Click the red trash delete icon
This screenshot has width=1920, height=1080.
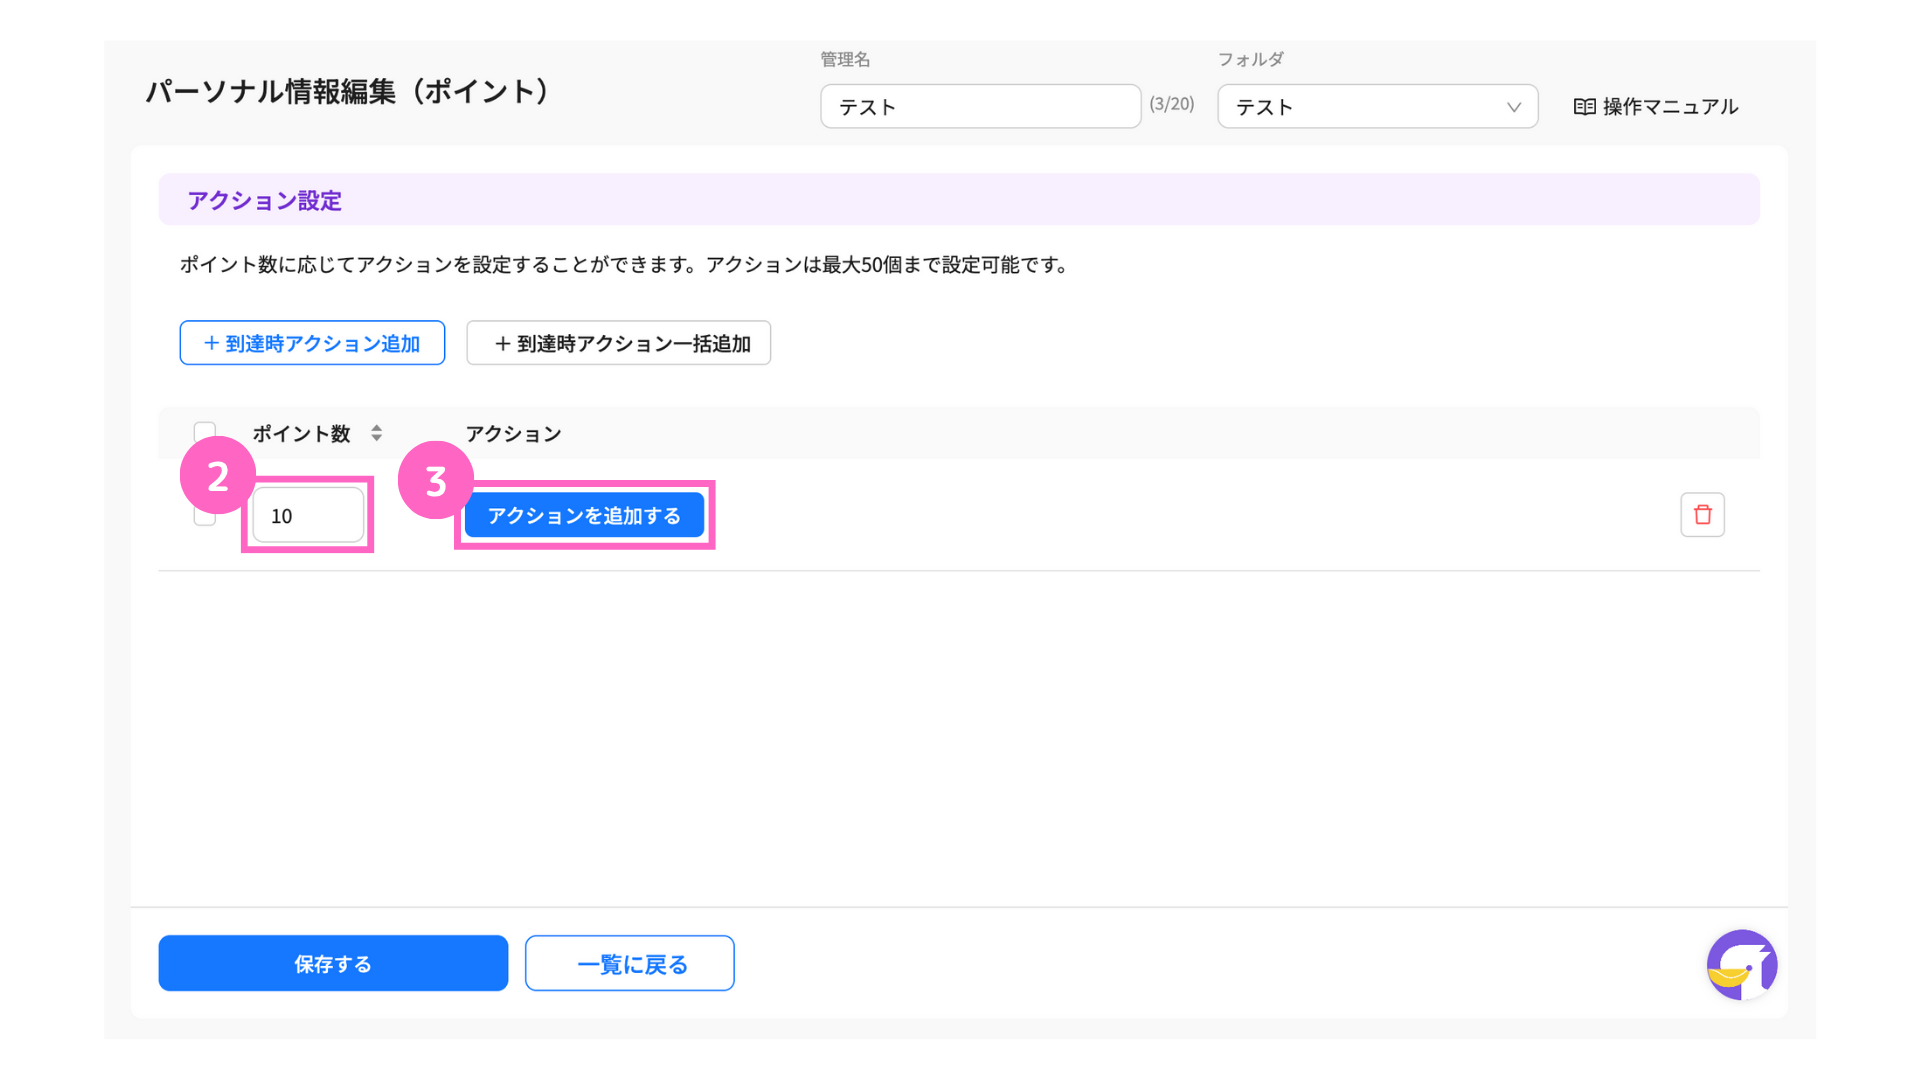pyautogui.click(x=1702, y=515)
